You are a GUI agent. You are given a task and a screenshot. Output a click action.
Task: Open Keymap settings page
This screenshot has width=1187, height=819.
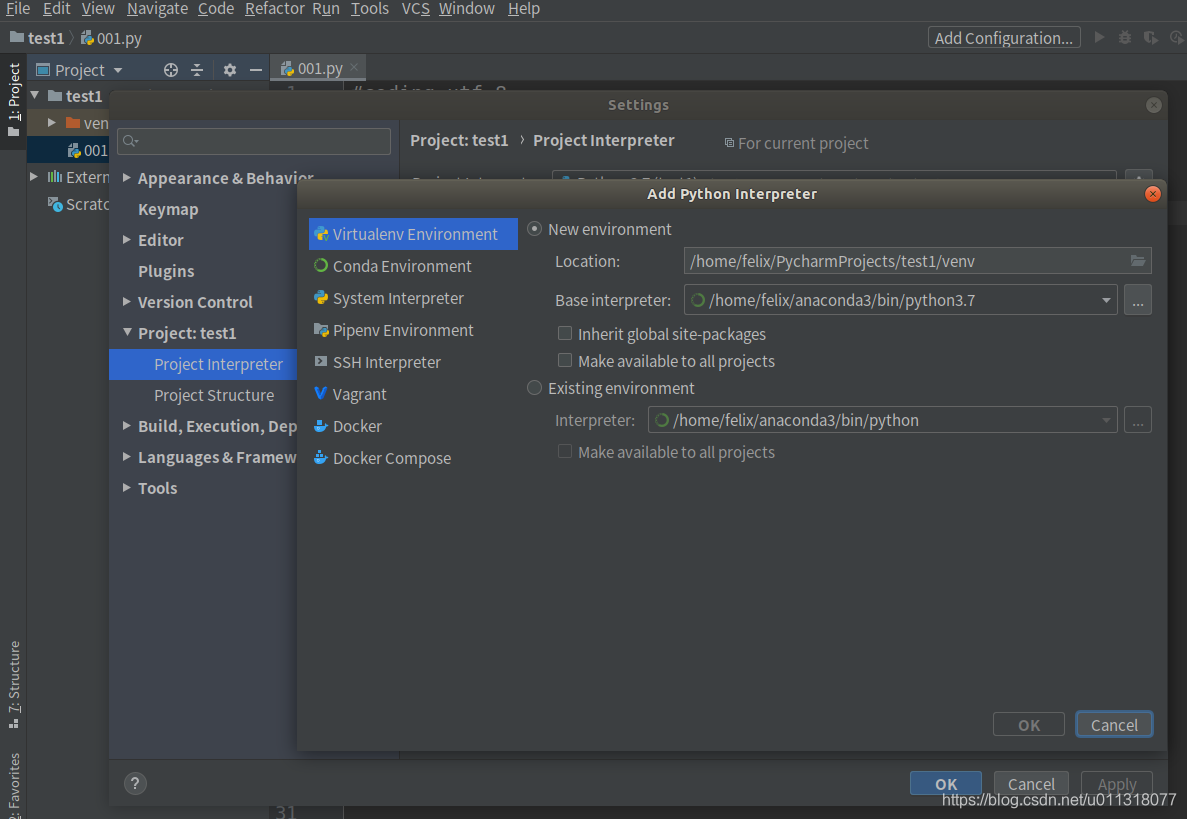pyautogui.click(x=168, y=209)
